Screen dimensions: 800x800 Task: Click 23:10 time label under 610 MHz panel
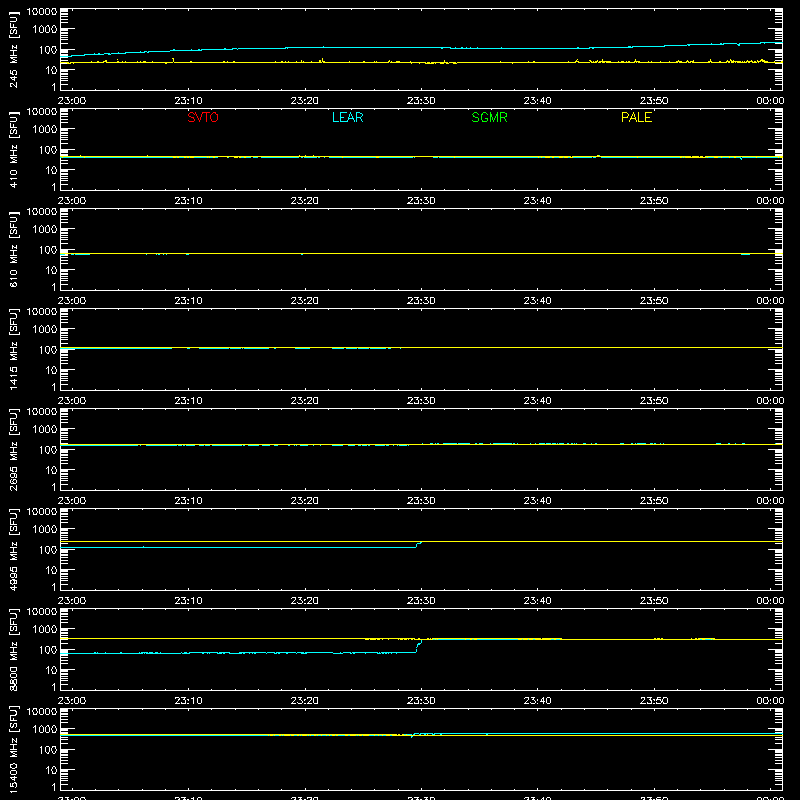[188, 301]
